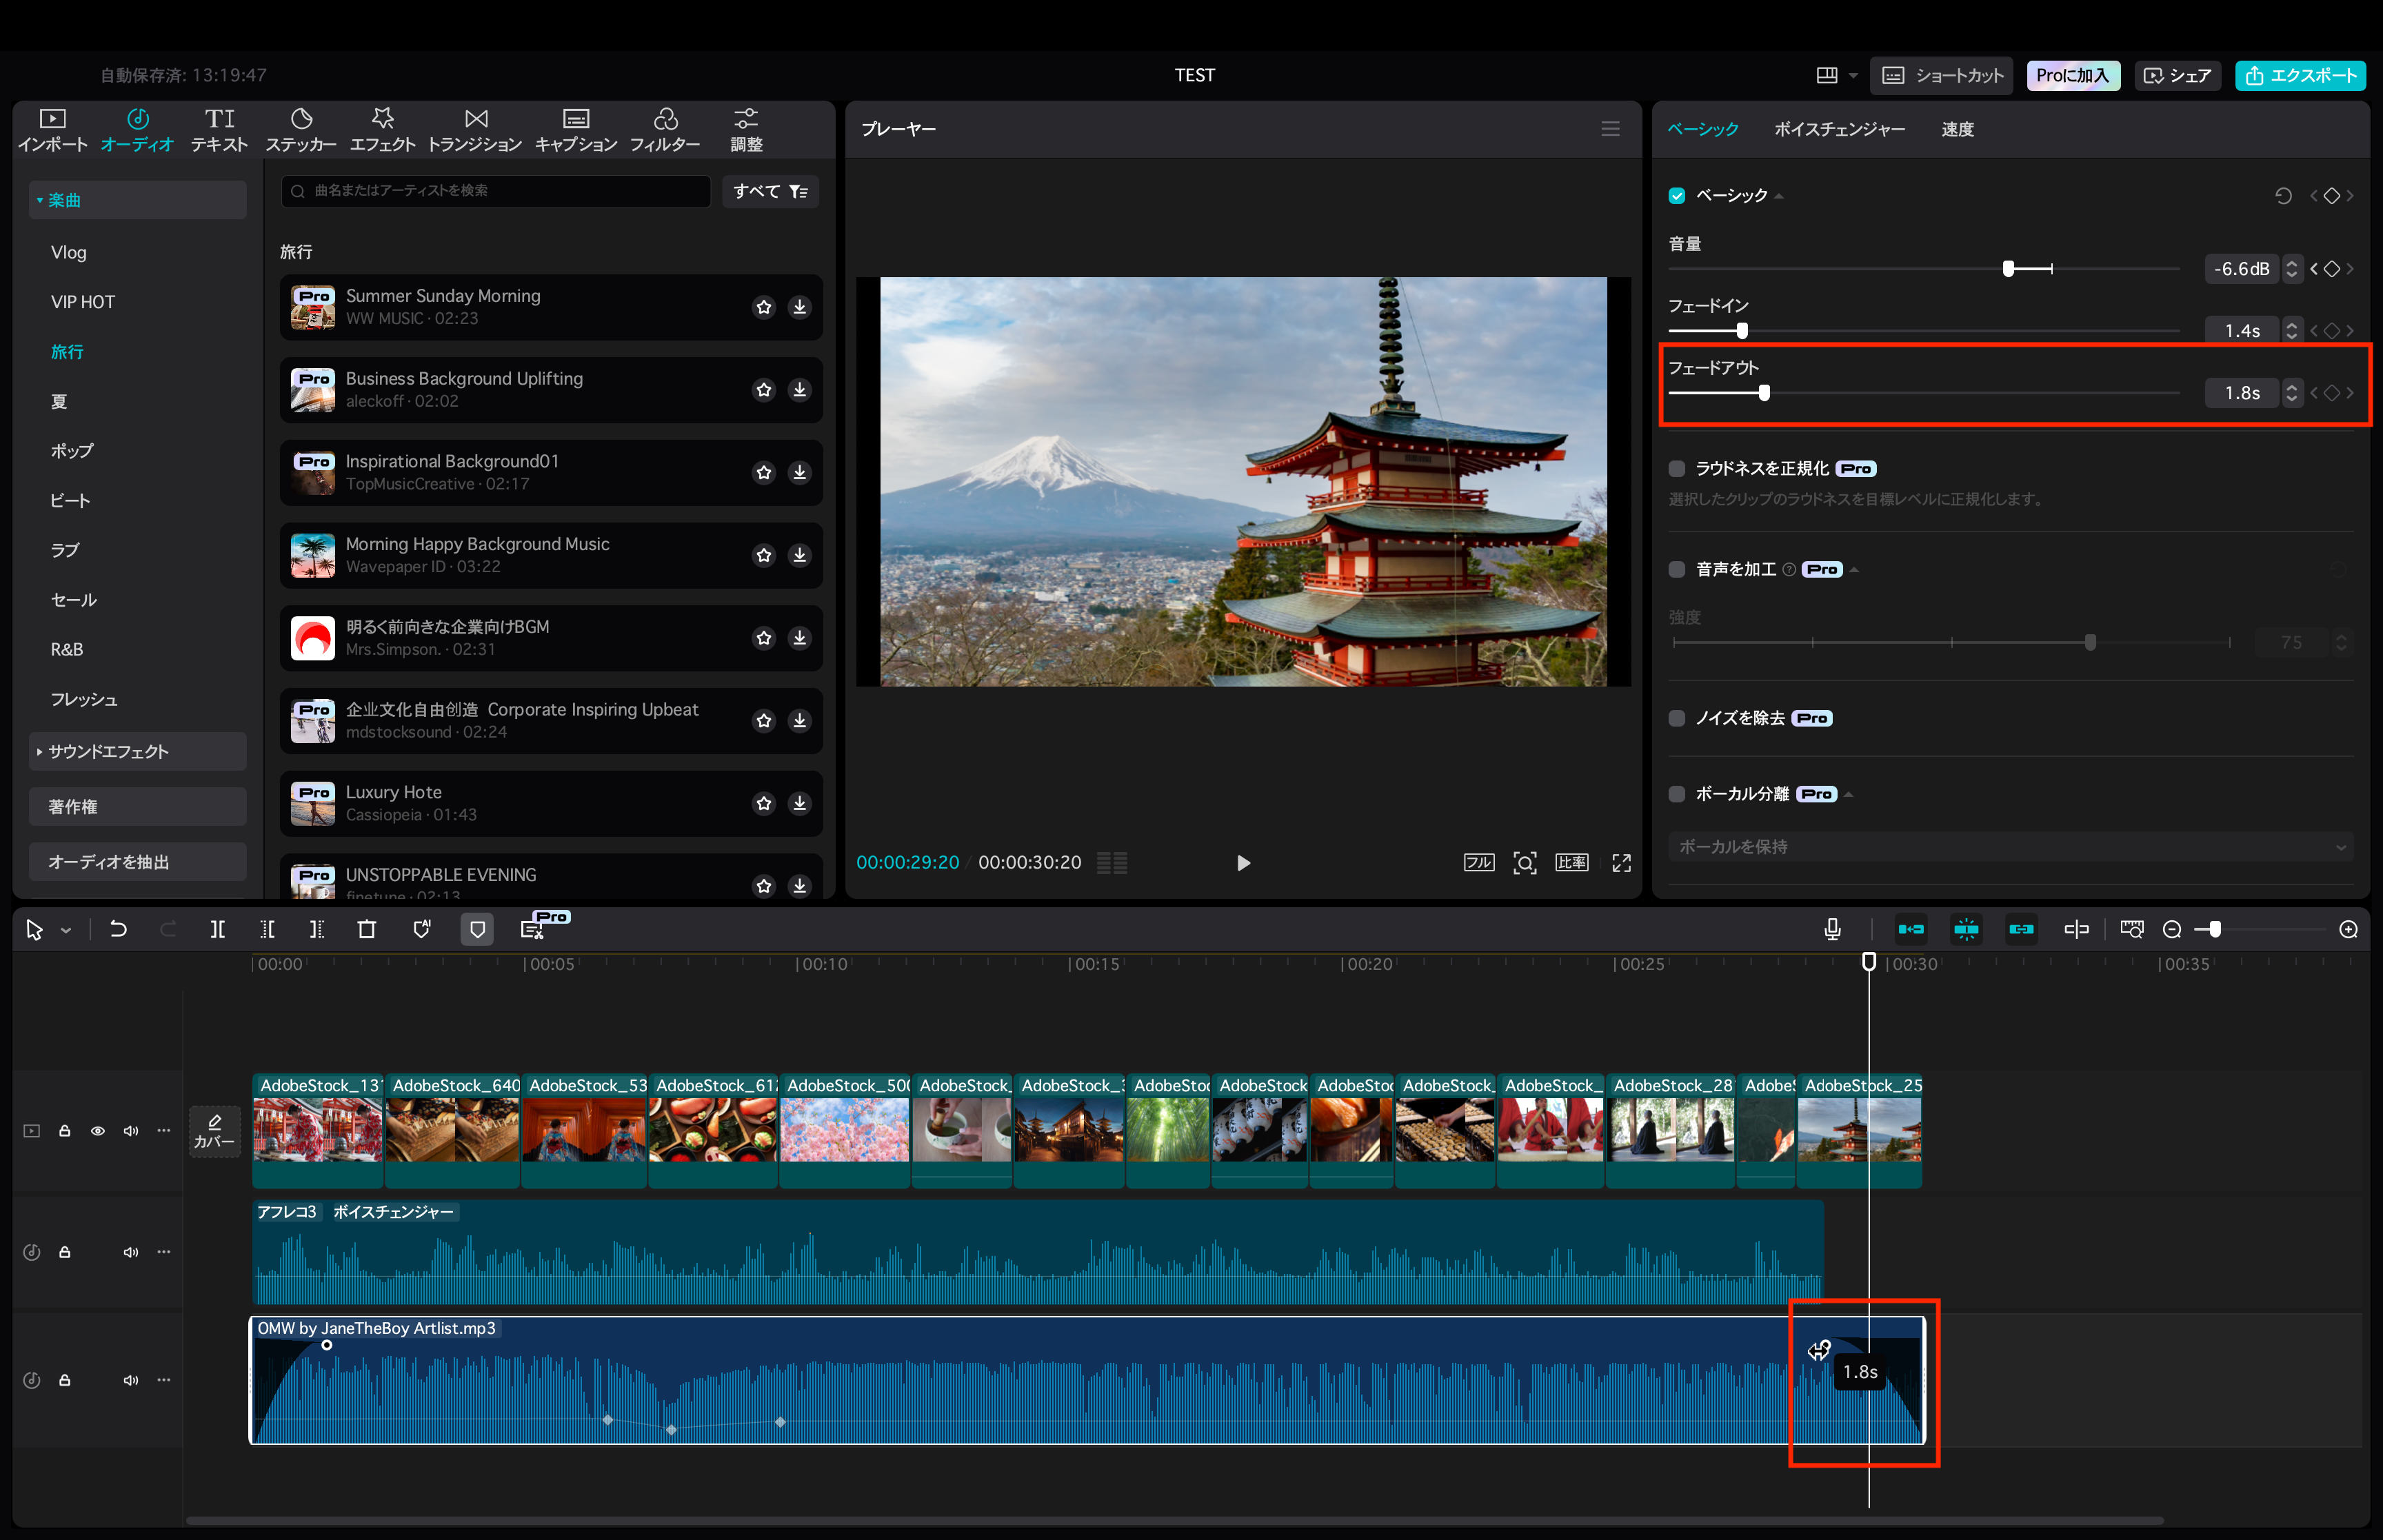
Task: Mute the voiceover audio track speaker
Action: (131, 1252)
